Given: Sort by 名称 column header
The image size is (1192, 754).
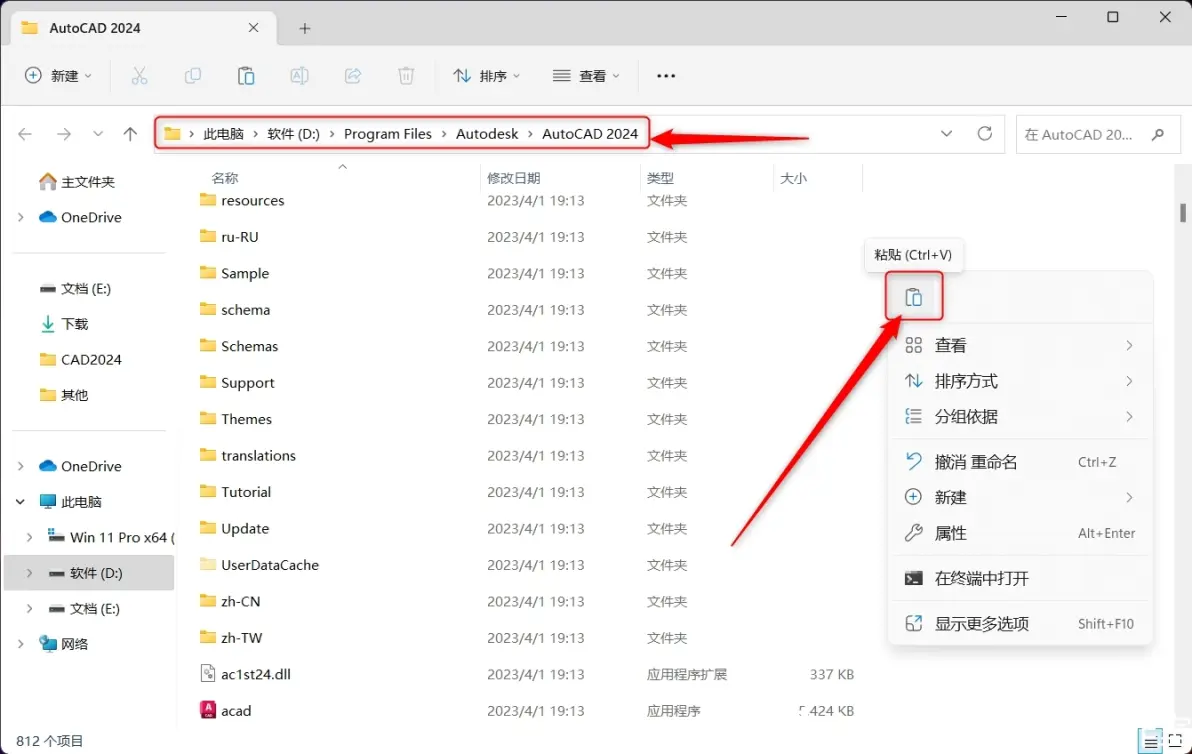Looking at the screenshot, I should pos(224,178).
